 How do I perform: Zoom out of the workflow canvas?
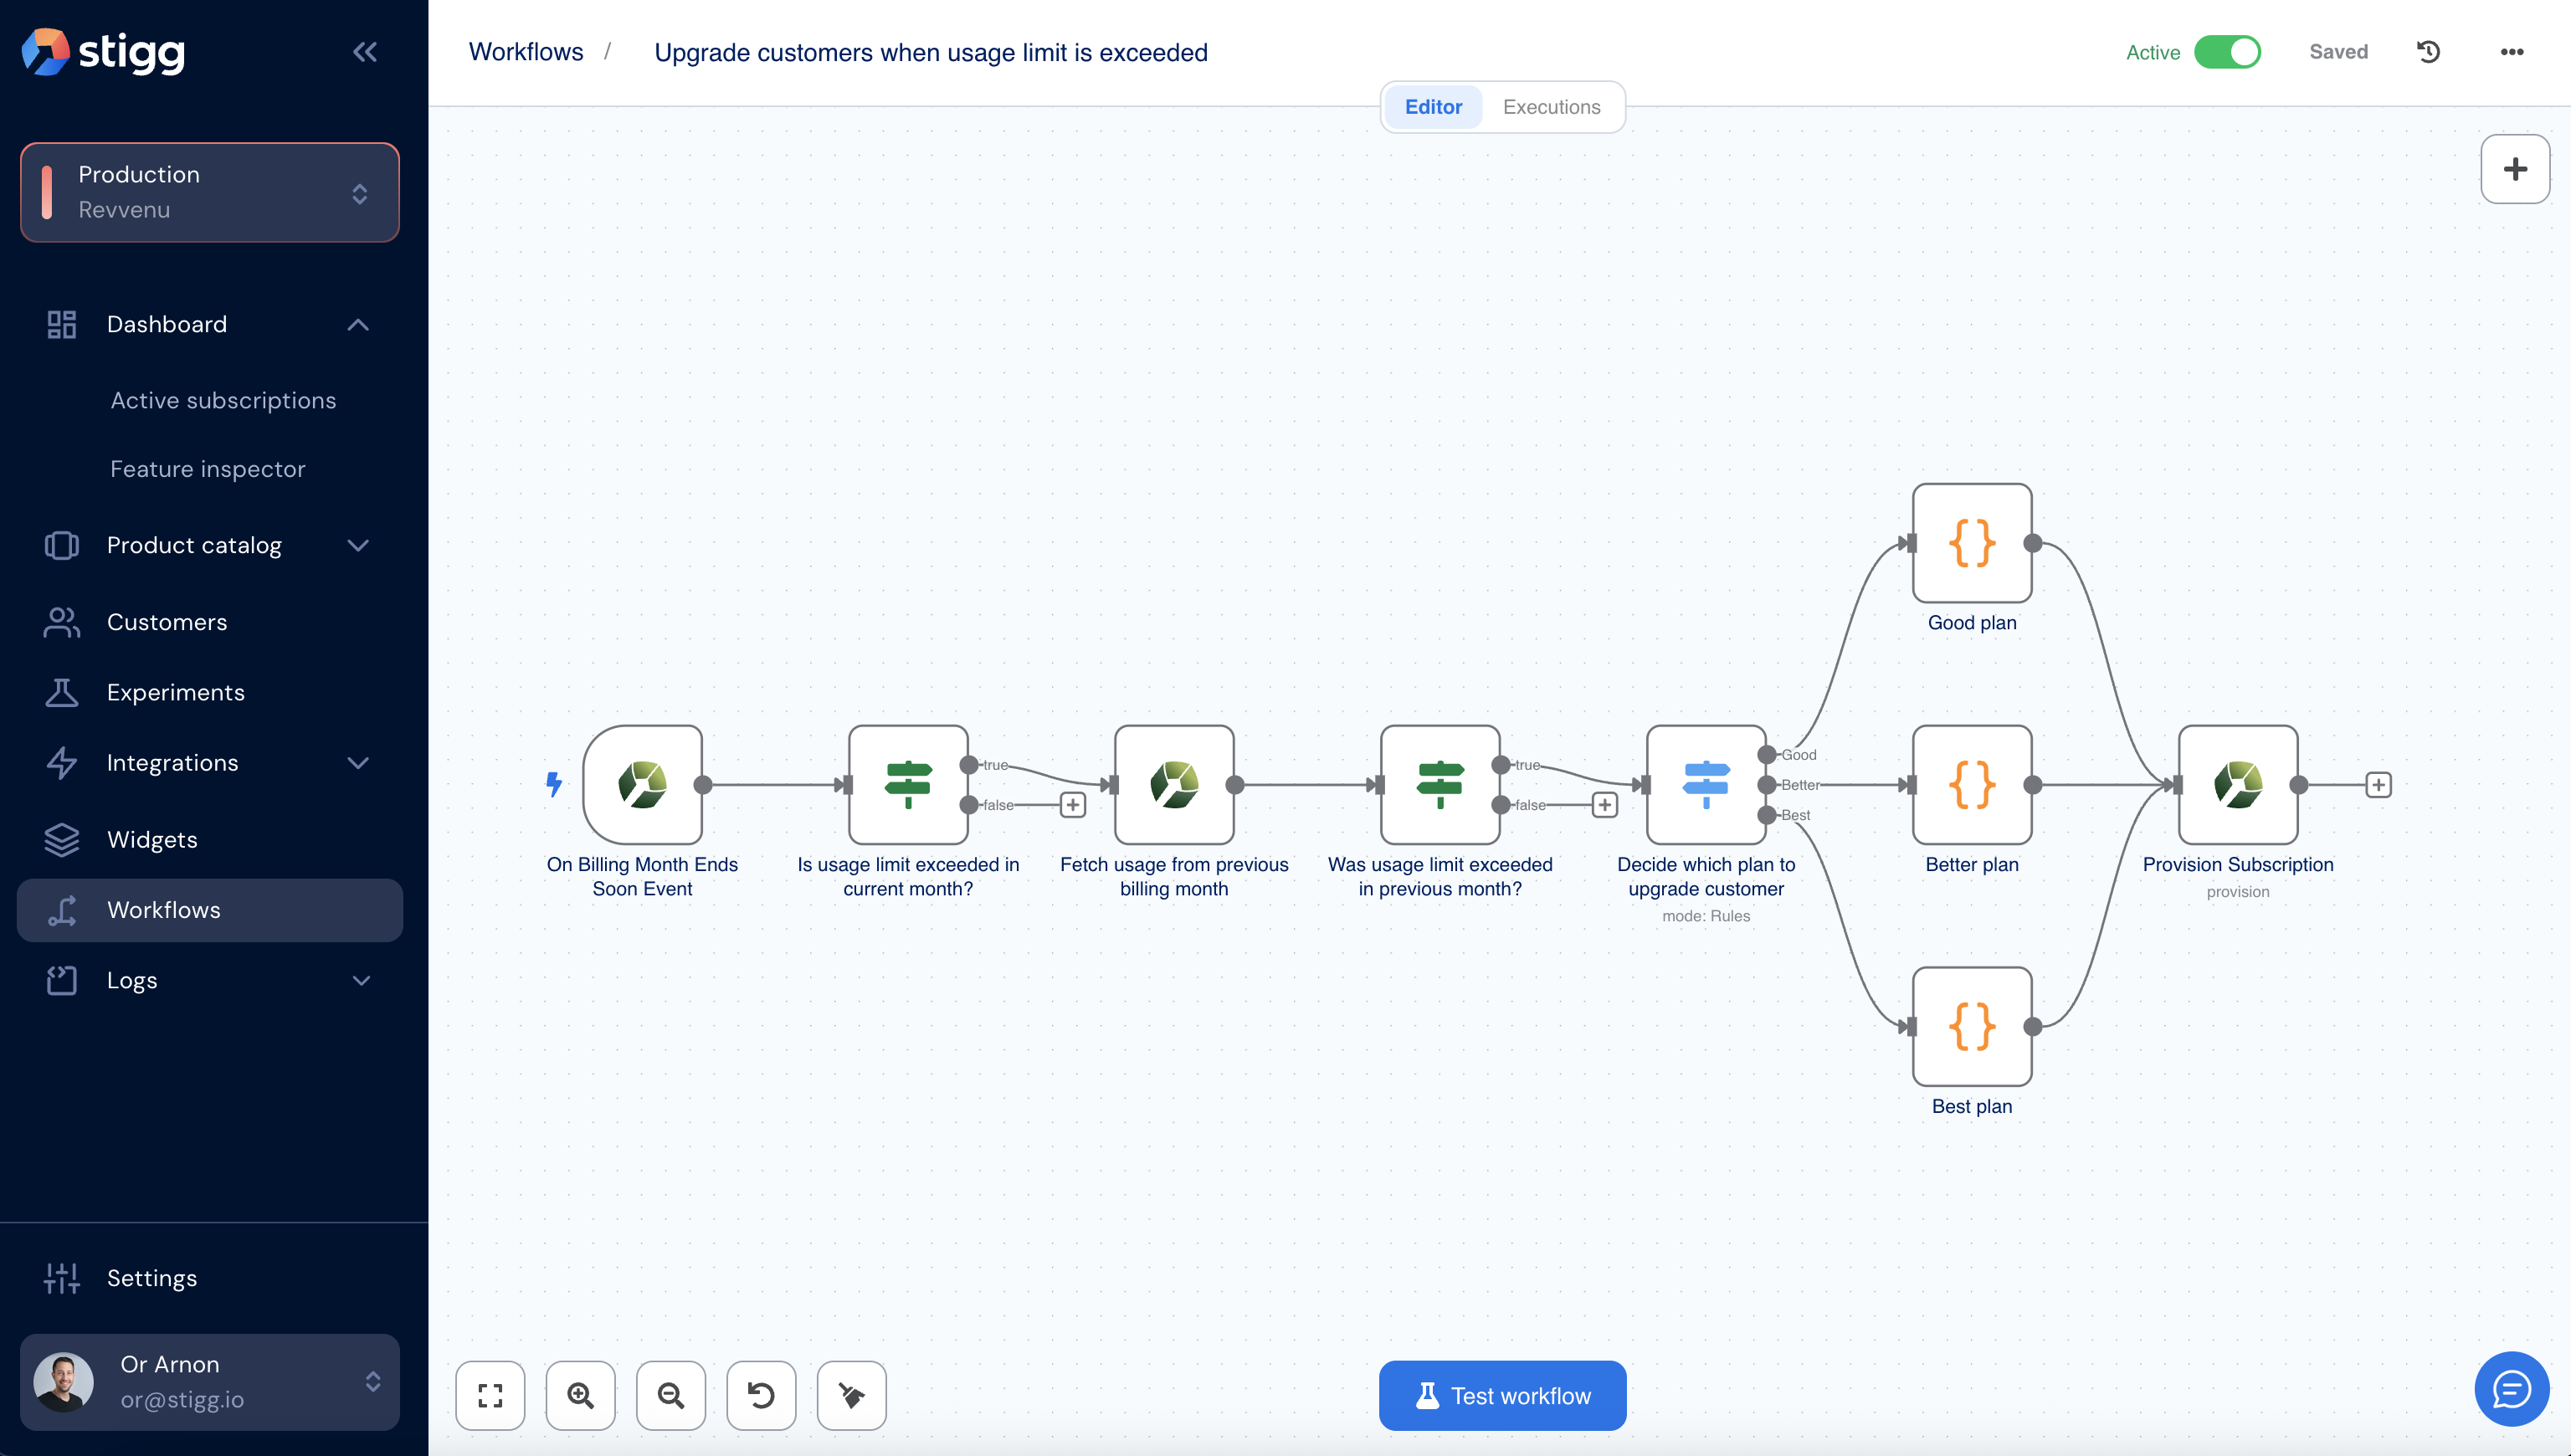[x=671, y=1395]
